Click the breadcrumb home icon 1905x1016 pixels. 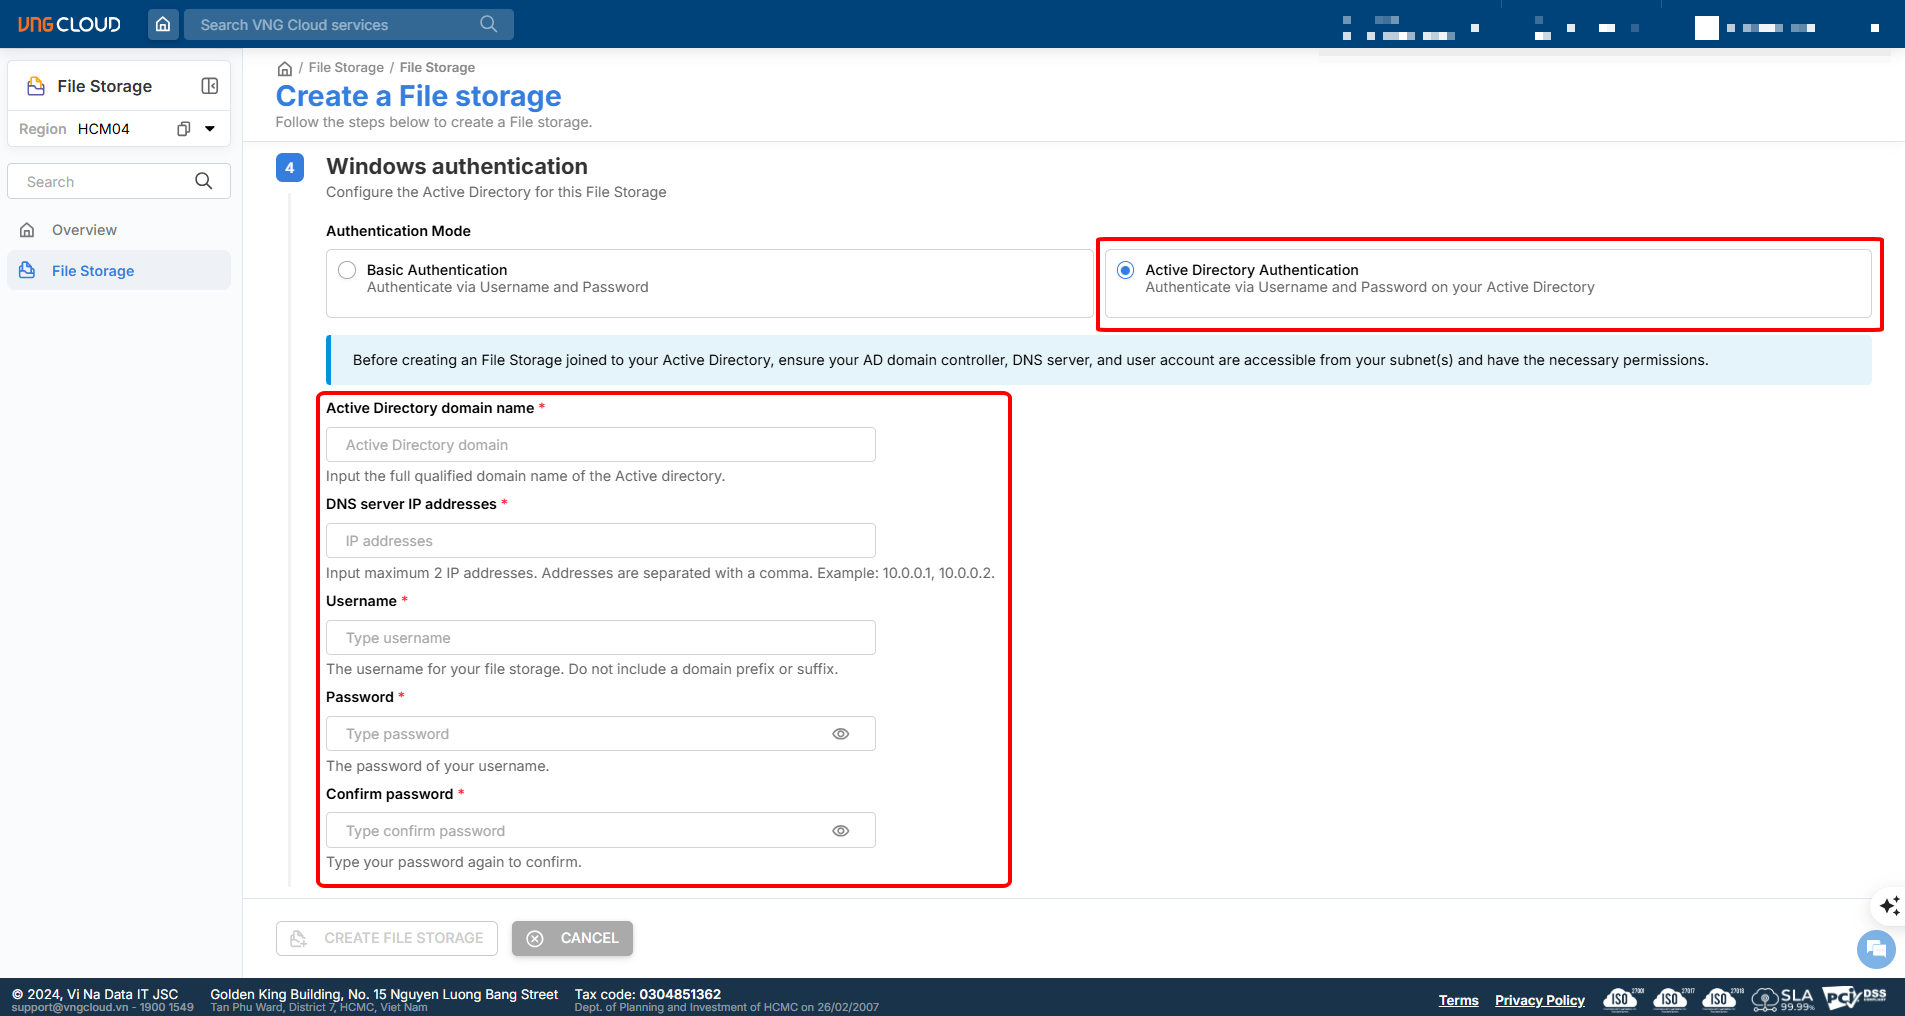285,68
